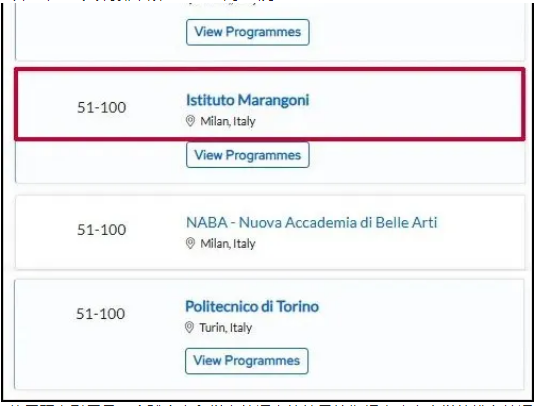
Task: Click the 51-100 rank for NABA
Action: click(x=101, y=230)
